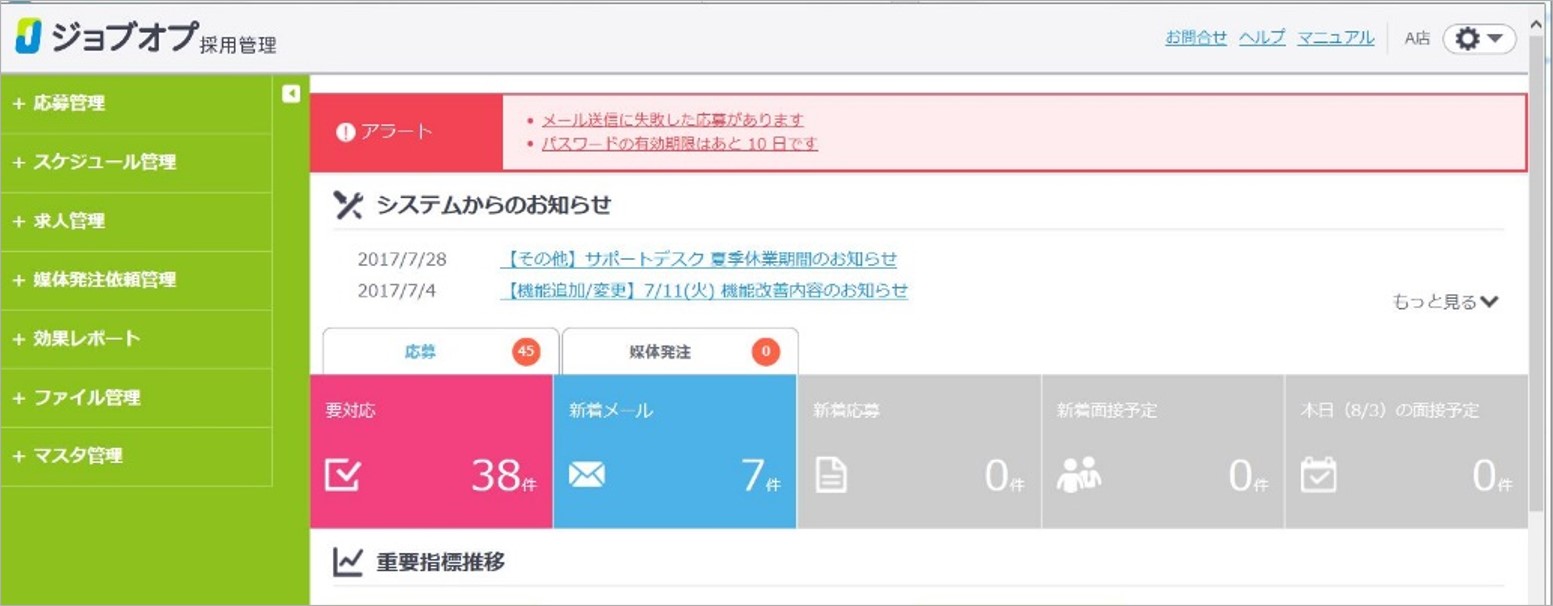Click the chart icon beside 重要指標推移
The image size is (1553, 606).
tap(346, 562)
